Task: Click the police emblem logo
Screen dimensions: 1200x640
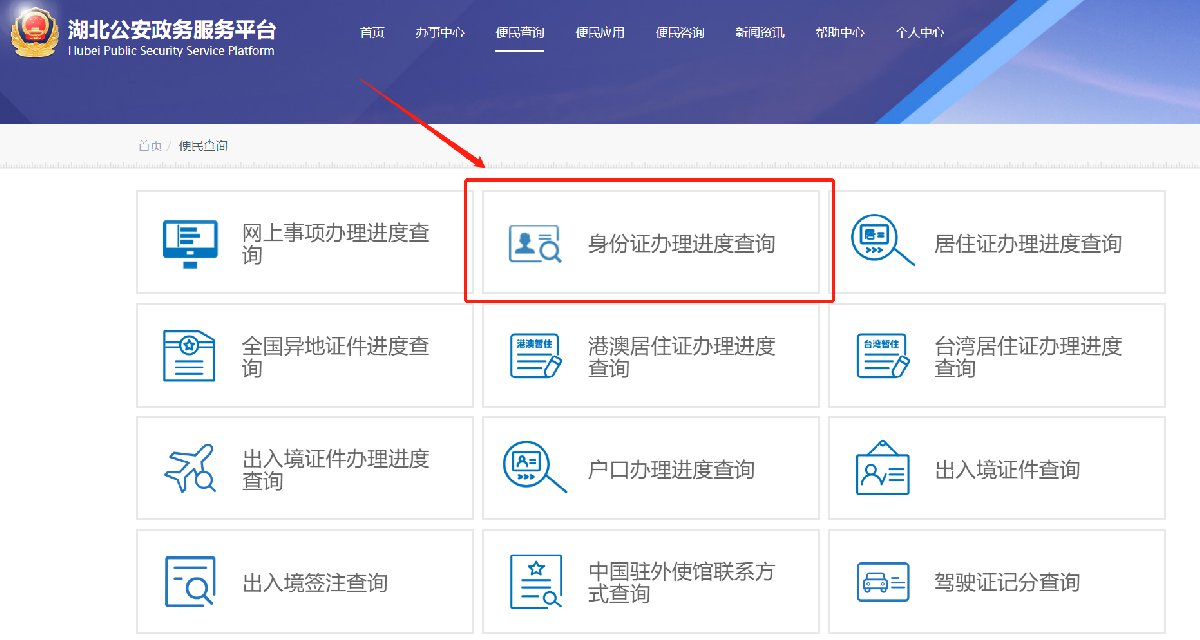Action: click(x=35, y=34)
